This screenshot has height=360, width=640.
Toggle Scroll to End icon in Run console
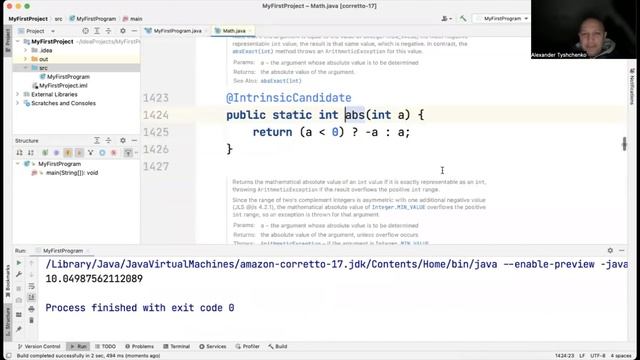coord(31,298)
